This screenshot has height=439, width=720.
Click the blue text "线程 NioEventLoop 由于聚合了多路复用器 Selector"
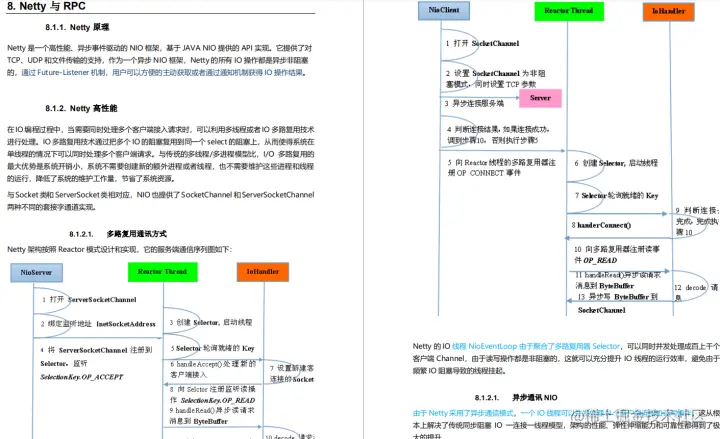point(536,346)
